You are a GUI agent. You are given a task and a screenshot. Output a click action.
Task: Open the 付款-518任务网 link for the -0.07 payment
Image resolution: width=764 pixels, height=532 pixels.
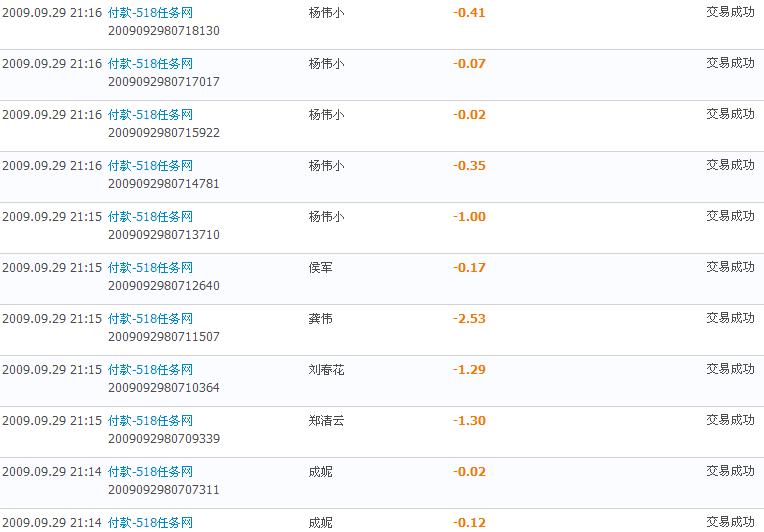150,64
